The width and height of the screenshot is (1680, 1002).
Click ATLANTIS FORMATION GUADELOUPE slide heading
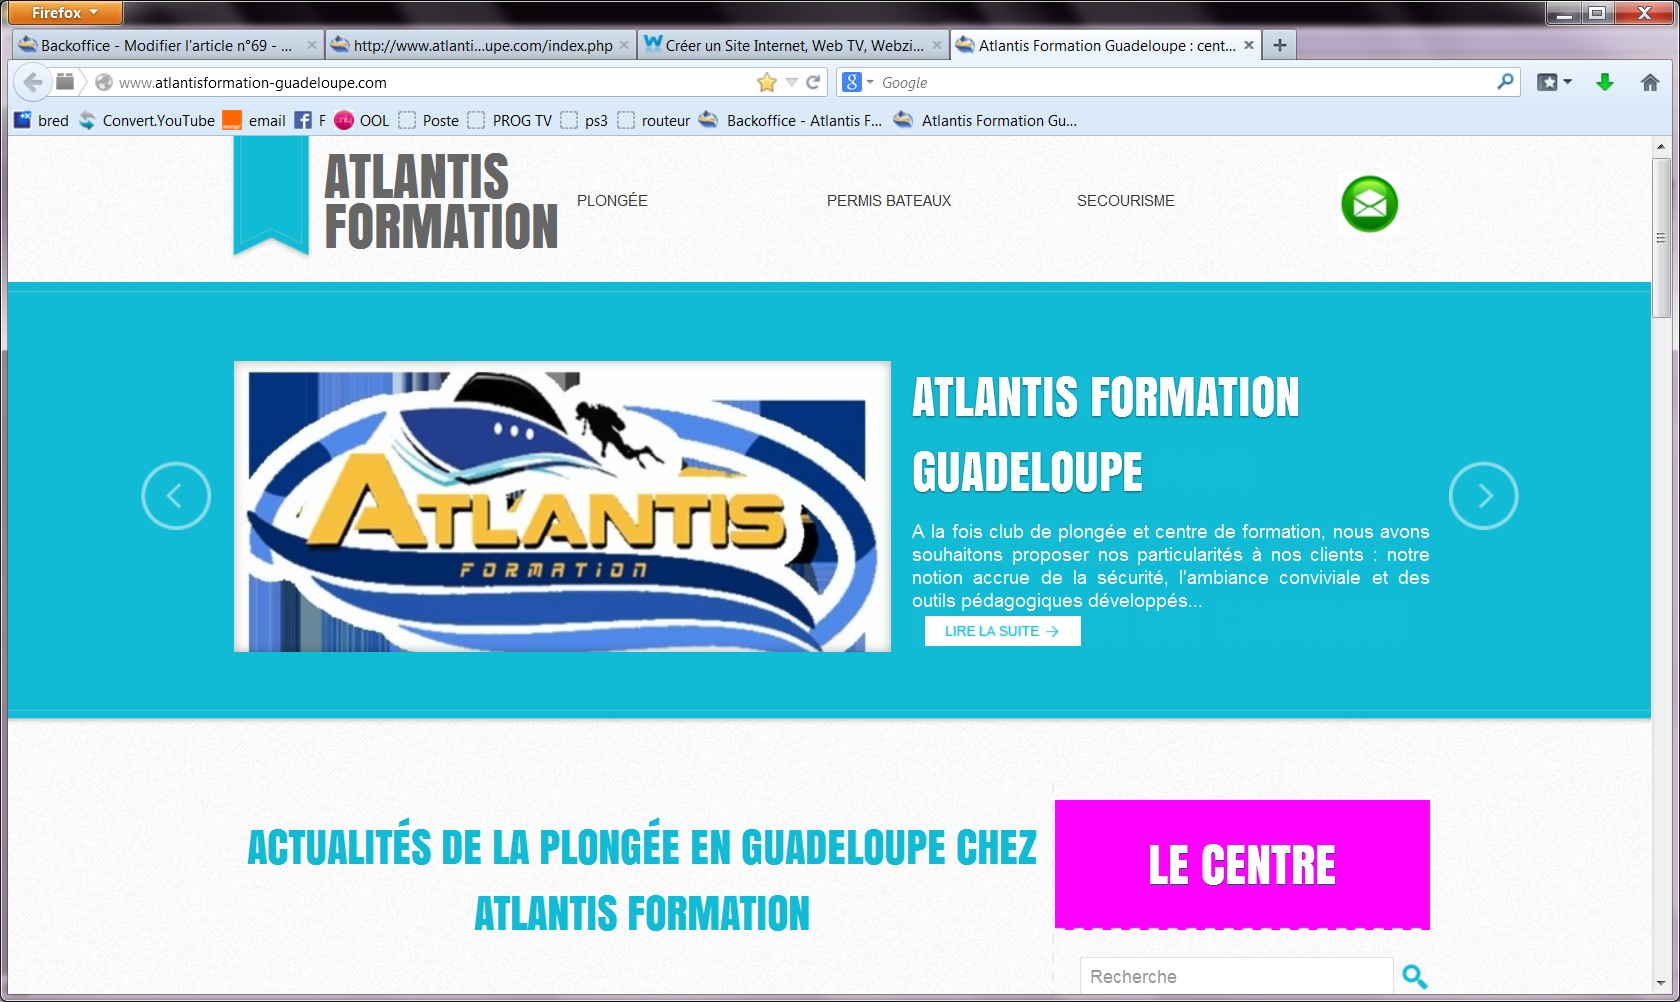click(1106, 435)
